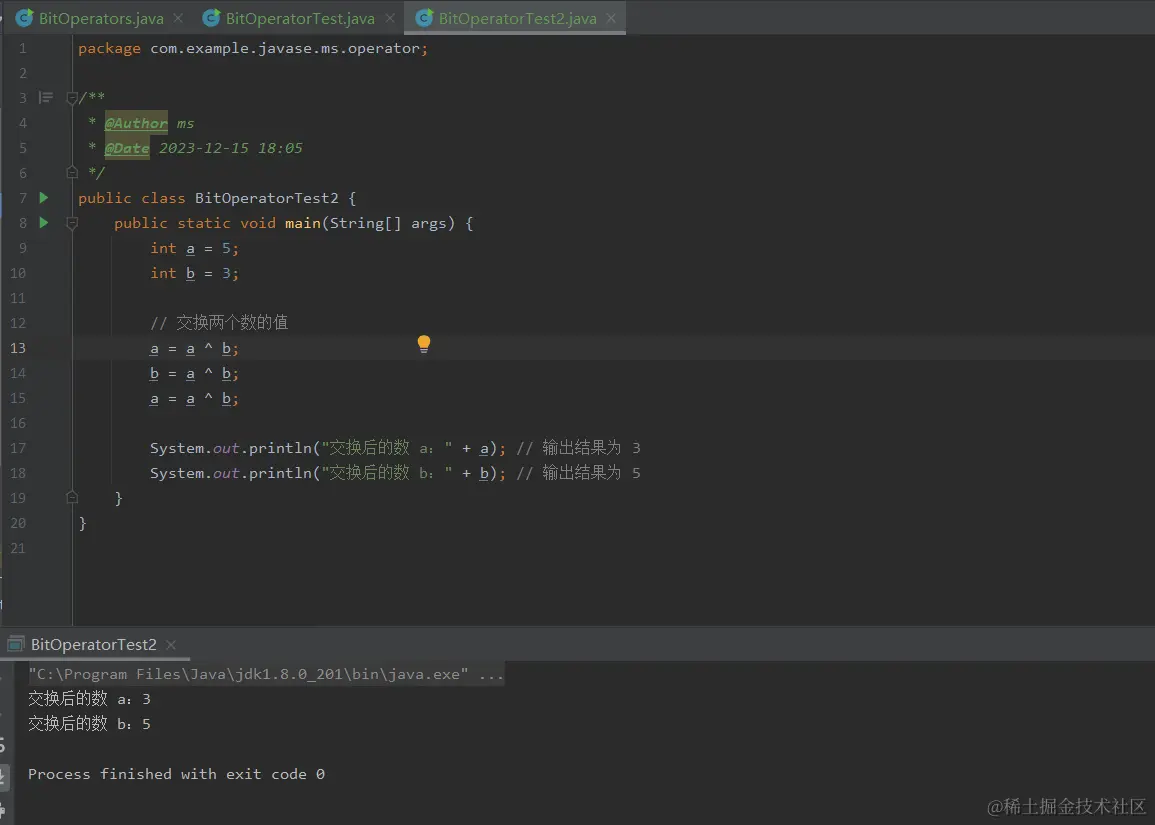This screenshot has width=1155, height=825.
Task: Click the BitOperatorTest2.java class file icon
Action: [424, 18]
